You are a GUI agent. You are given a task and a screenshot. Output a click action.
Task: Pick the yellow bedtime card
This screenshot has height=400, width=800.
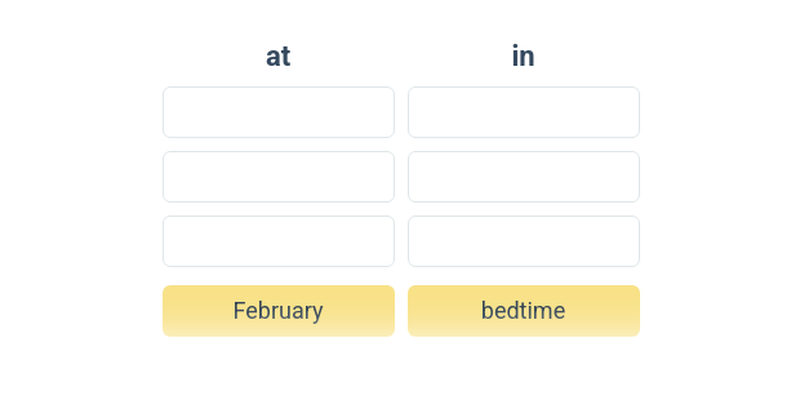523,311
